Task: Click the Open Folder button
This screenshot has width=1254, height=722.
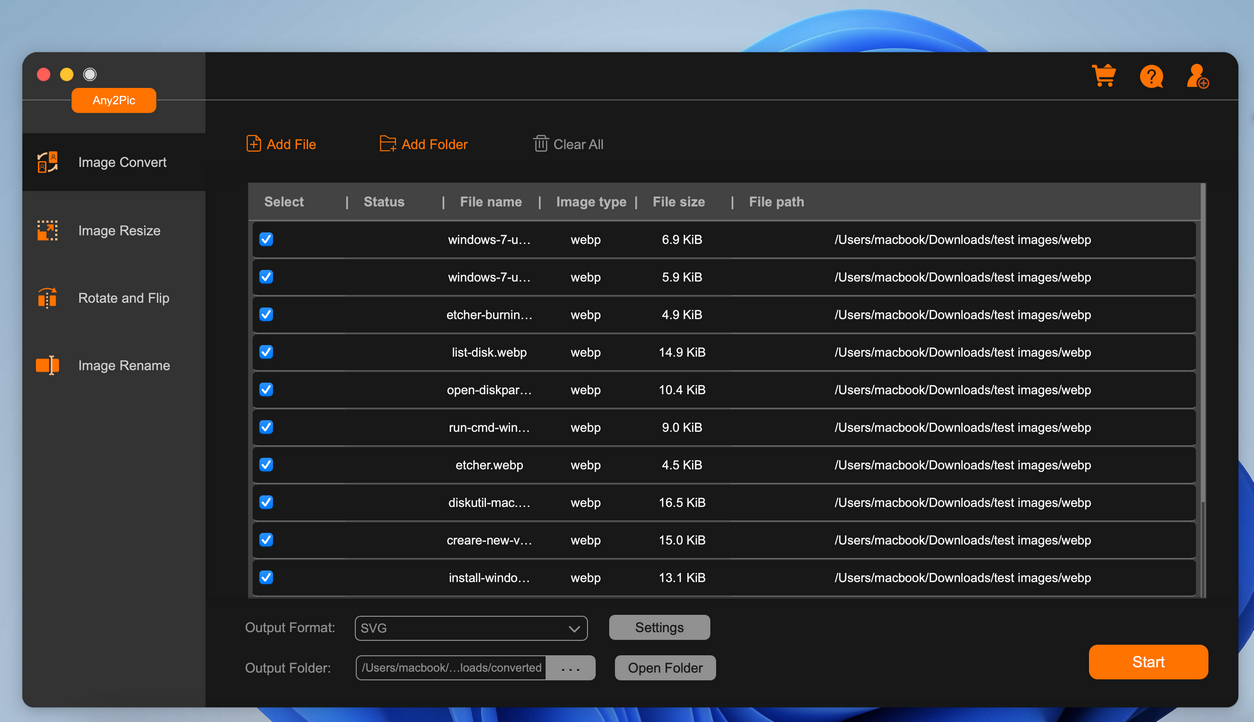Action: pyautogui.click(x=665, y=668)
